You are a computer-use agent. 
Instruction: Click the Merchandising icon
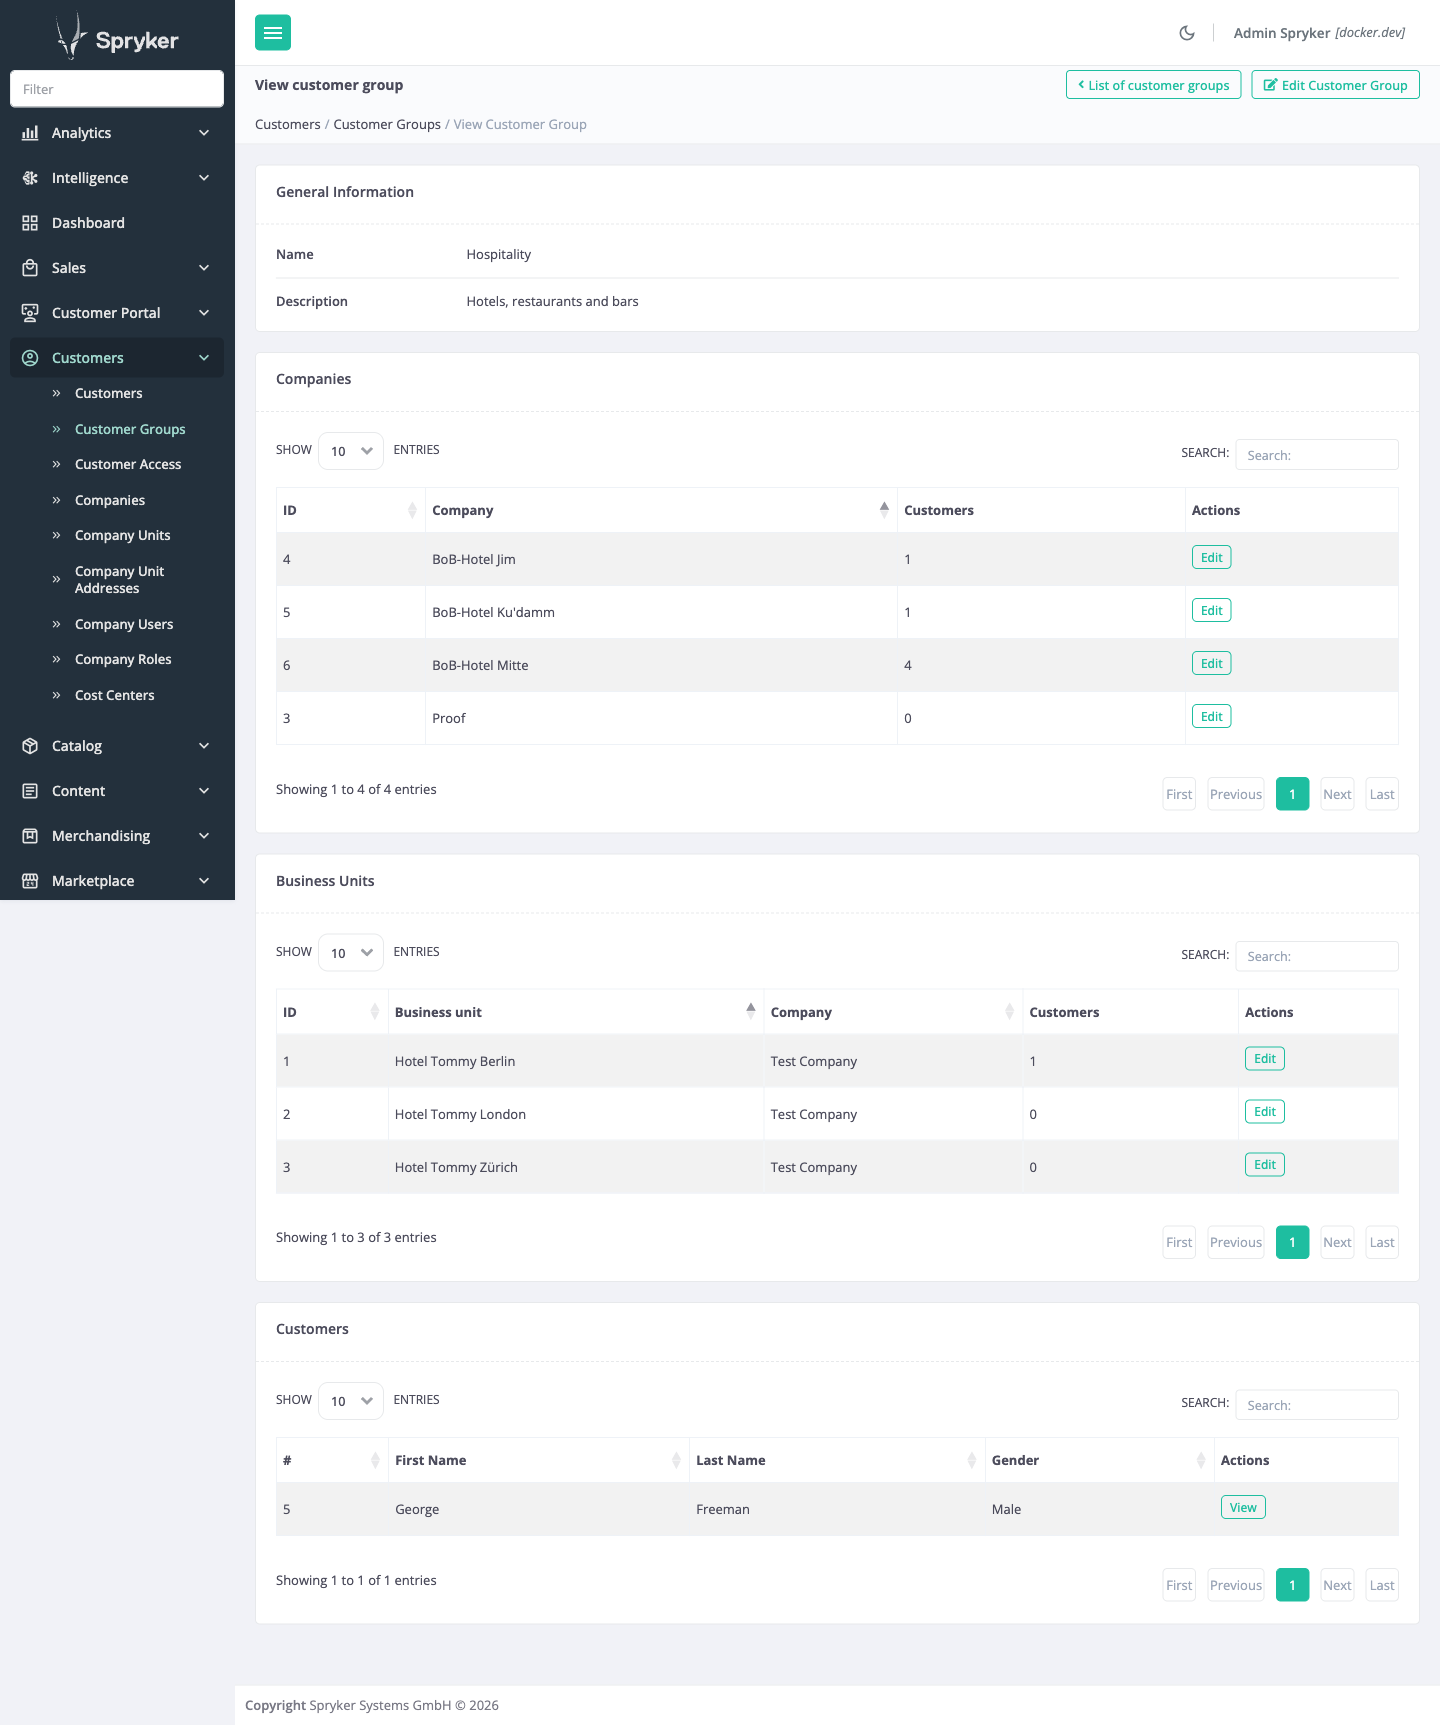pos(30,836)
